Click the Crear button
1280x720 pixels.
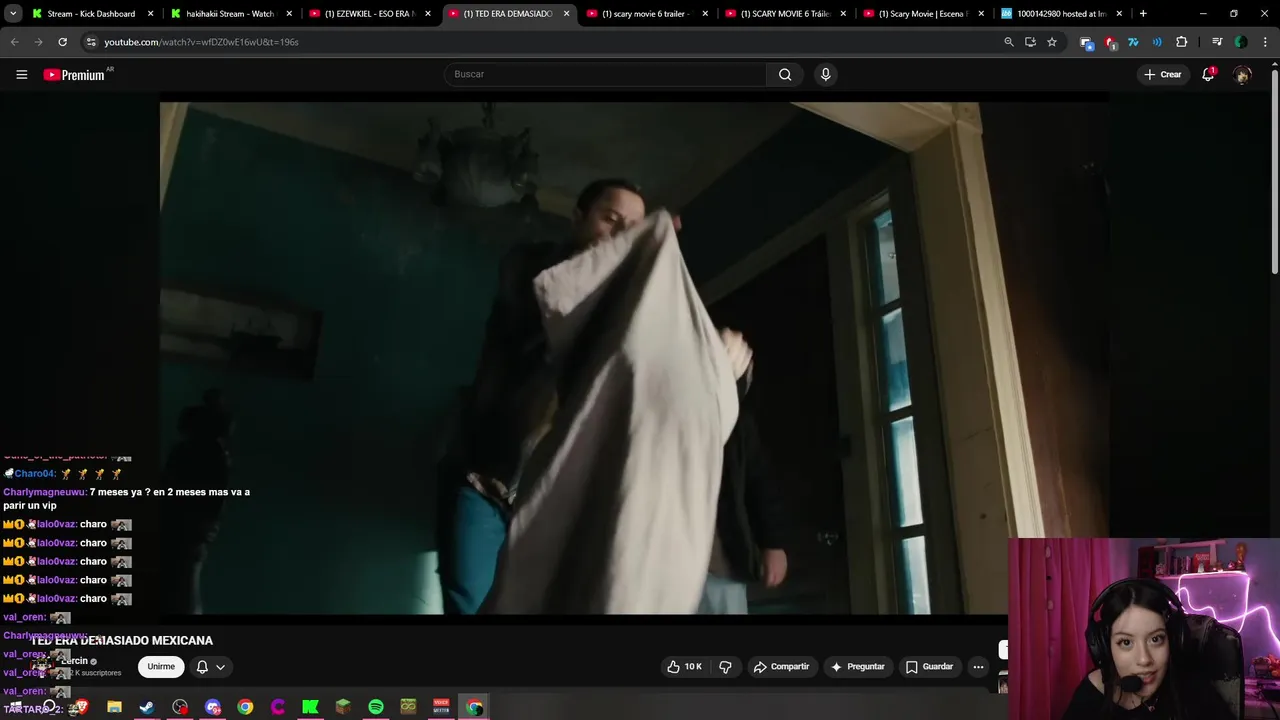[1163, 74]
